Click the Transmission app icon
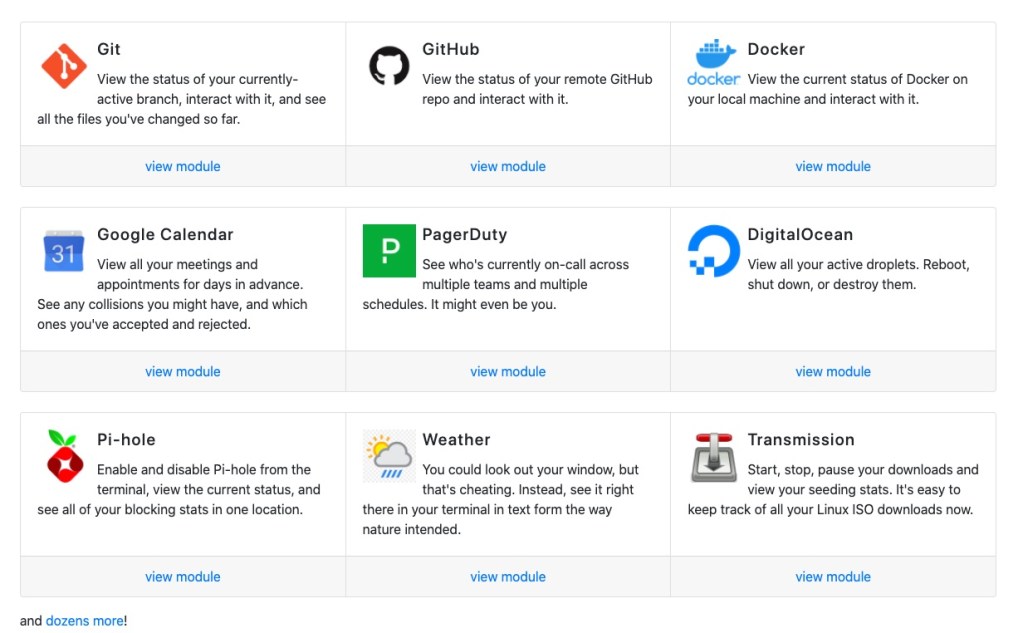Viewport: 1023px width, 633px height. pyautogui.click(x=714, y=456)
